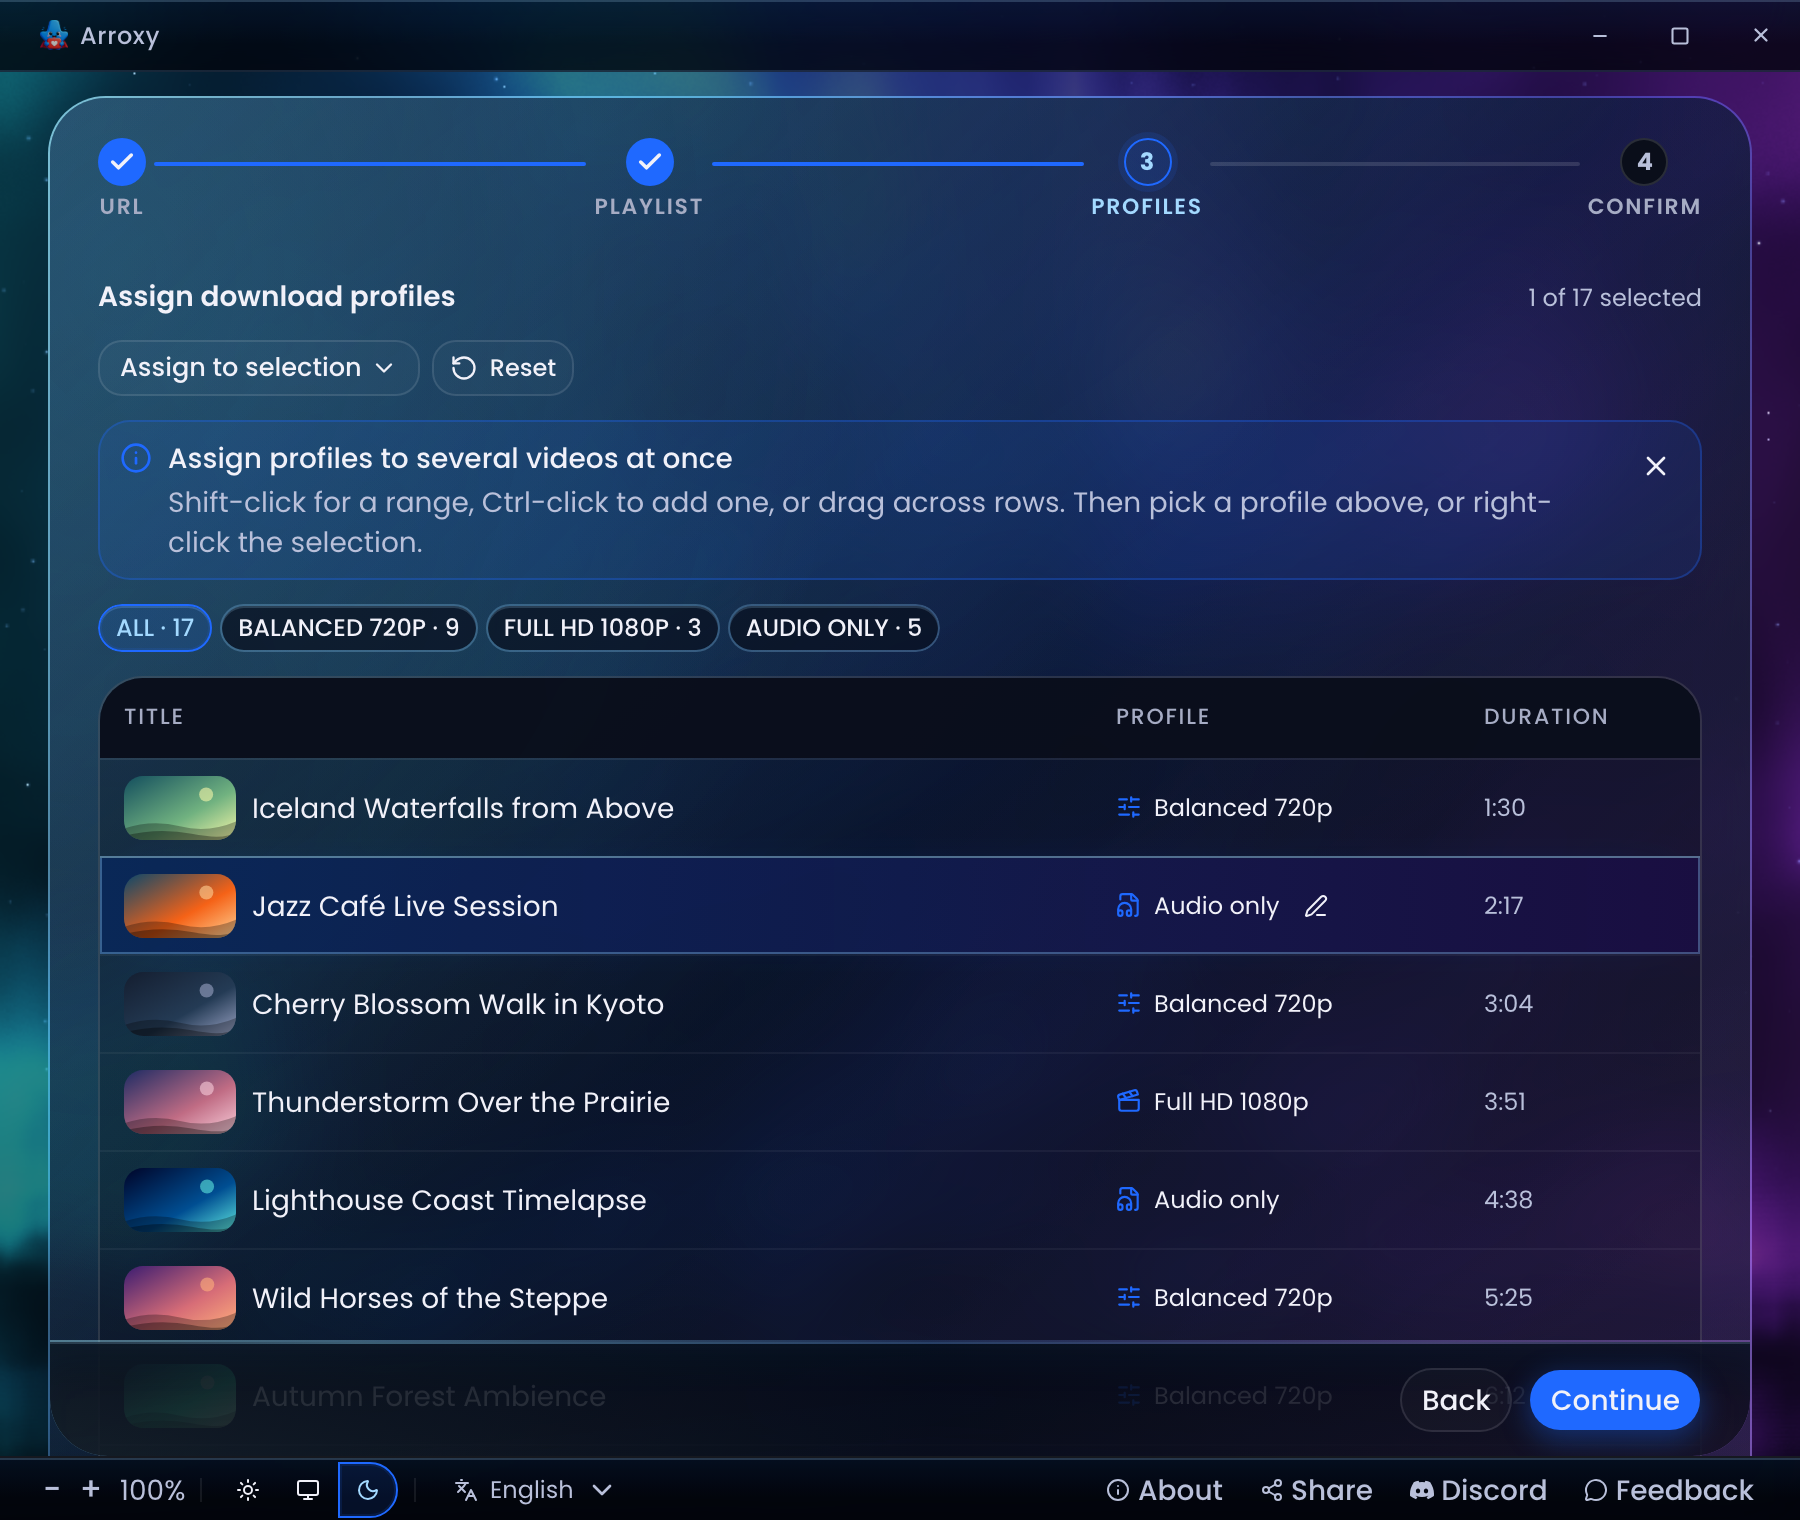Click step 3 PROFILES circle
This screenshot has width=1800, height=1520.
tap(1147, 162)
